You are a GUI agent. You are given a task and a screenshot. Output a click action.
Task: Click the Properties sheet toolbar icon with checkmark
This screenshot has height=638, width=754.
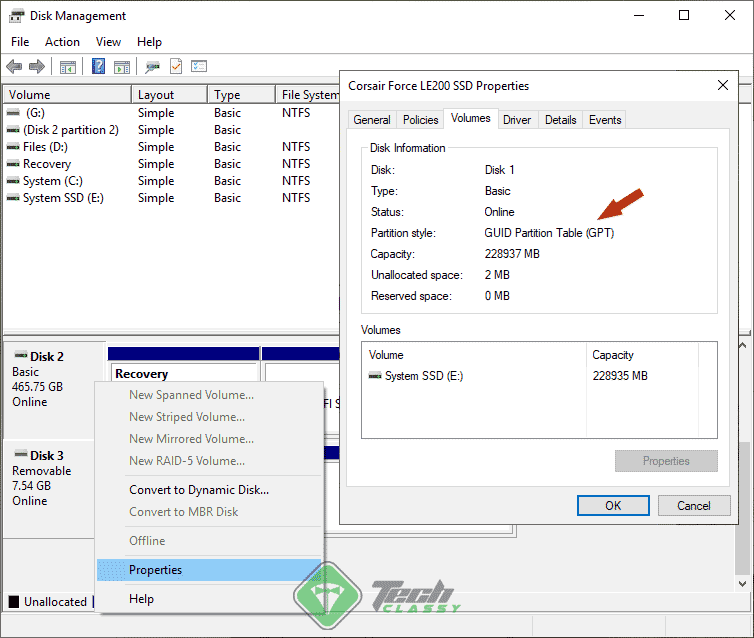pyautogui.click(x=176, y=66)
